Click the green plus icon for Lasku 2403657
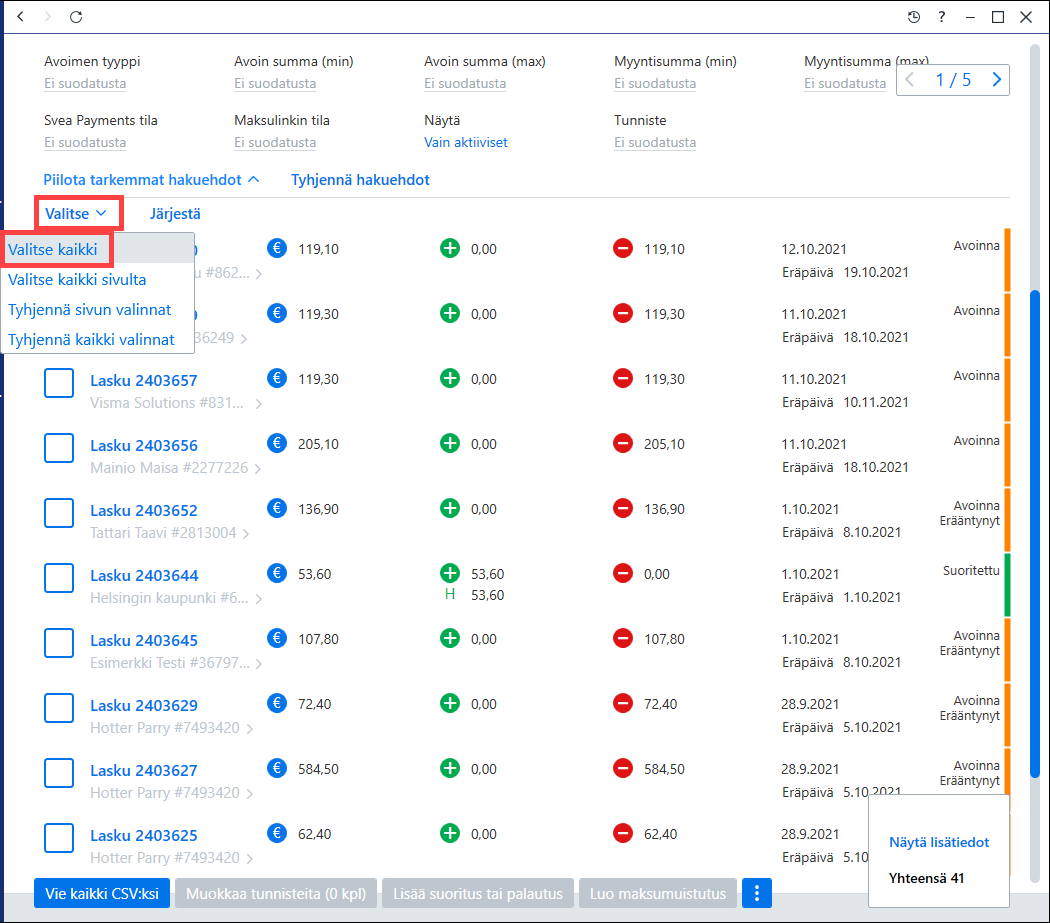The image size is (1050, 923). 450,378
